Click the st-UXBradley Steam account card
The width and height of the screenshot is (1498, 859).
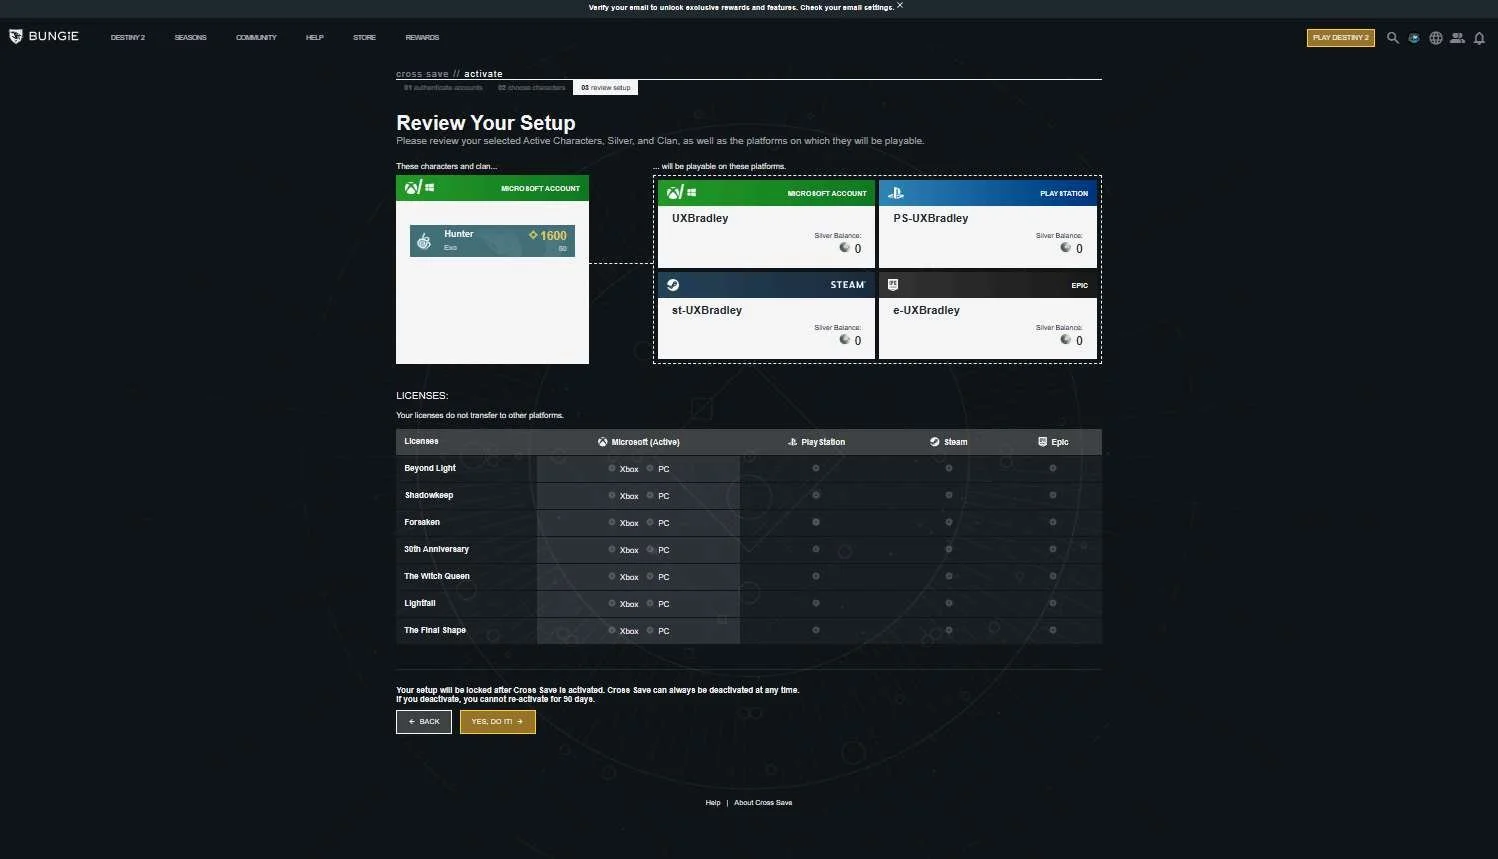(x=766, y=315)
